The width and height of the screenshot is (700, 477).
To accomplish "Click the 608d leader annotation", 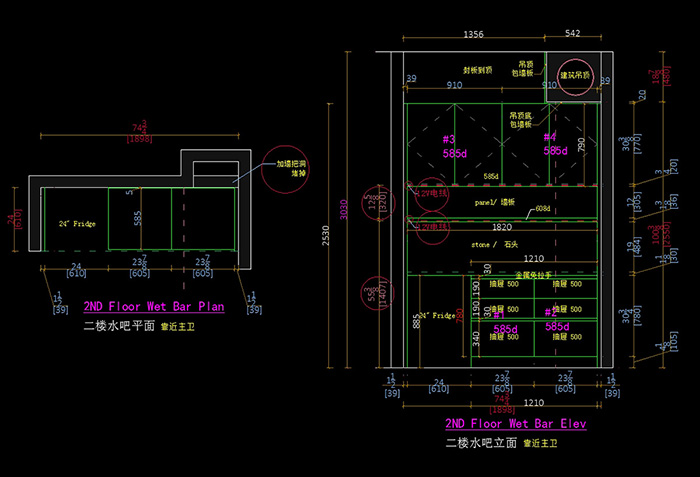I will 543,208.
